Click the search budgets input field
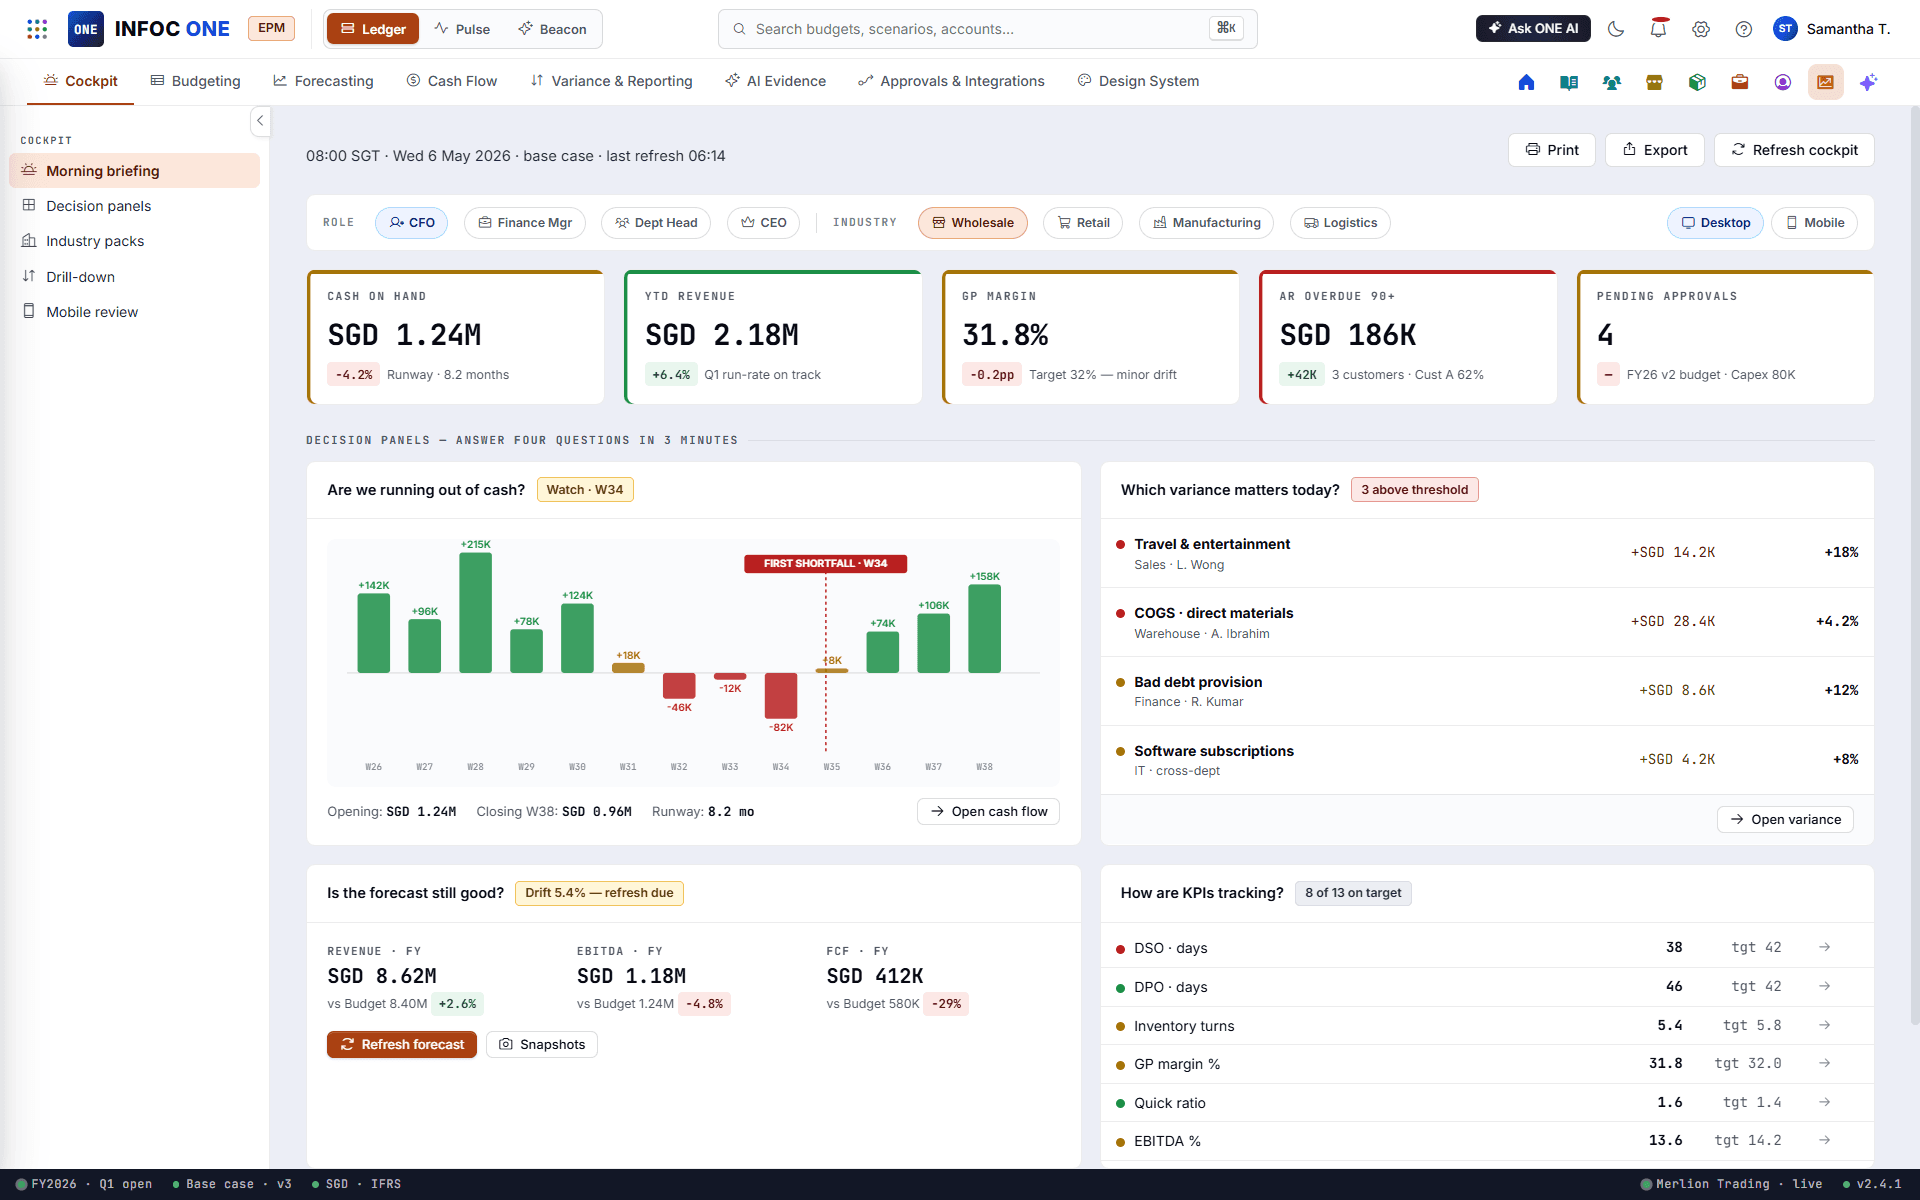This screenshot has width=1920, height=1200. 987,29
